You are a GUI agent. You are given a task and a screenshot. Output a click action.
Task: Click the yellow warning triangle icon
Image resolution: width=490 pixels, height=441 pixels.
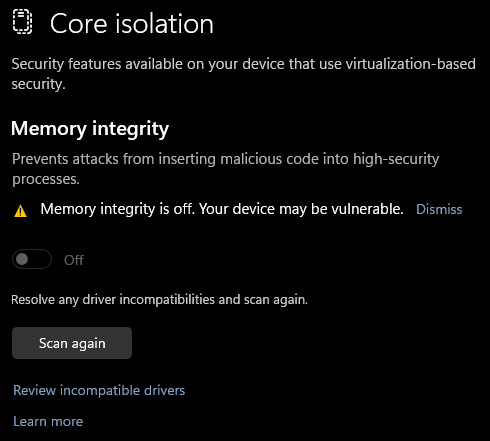(21, 211)
